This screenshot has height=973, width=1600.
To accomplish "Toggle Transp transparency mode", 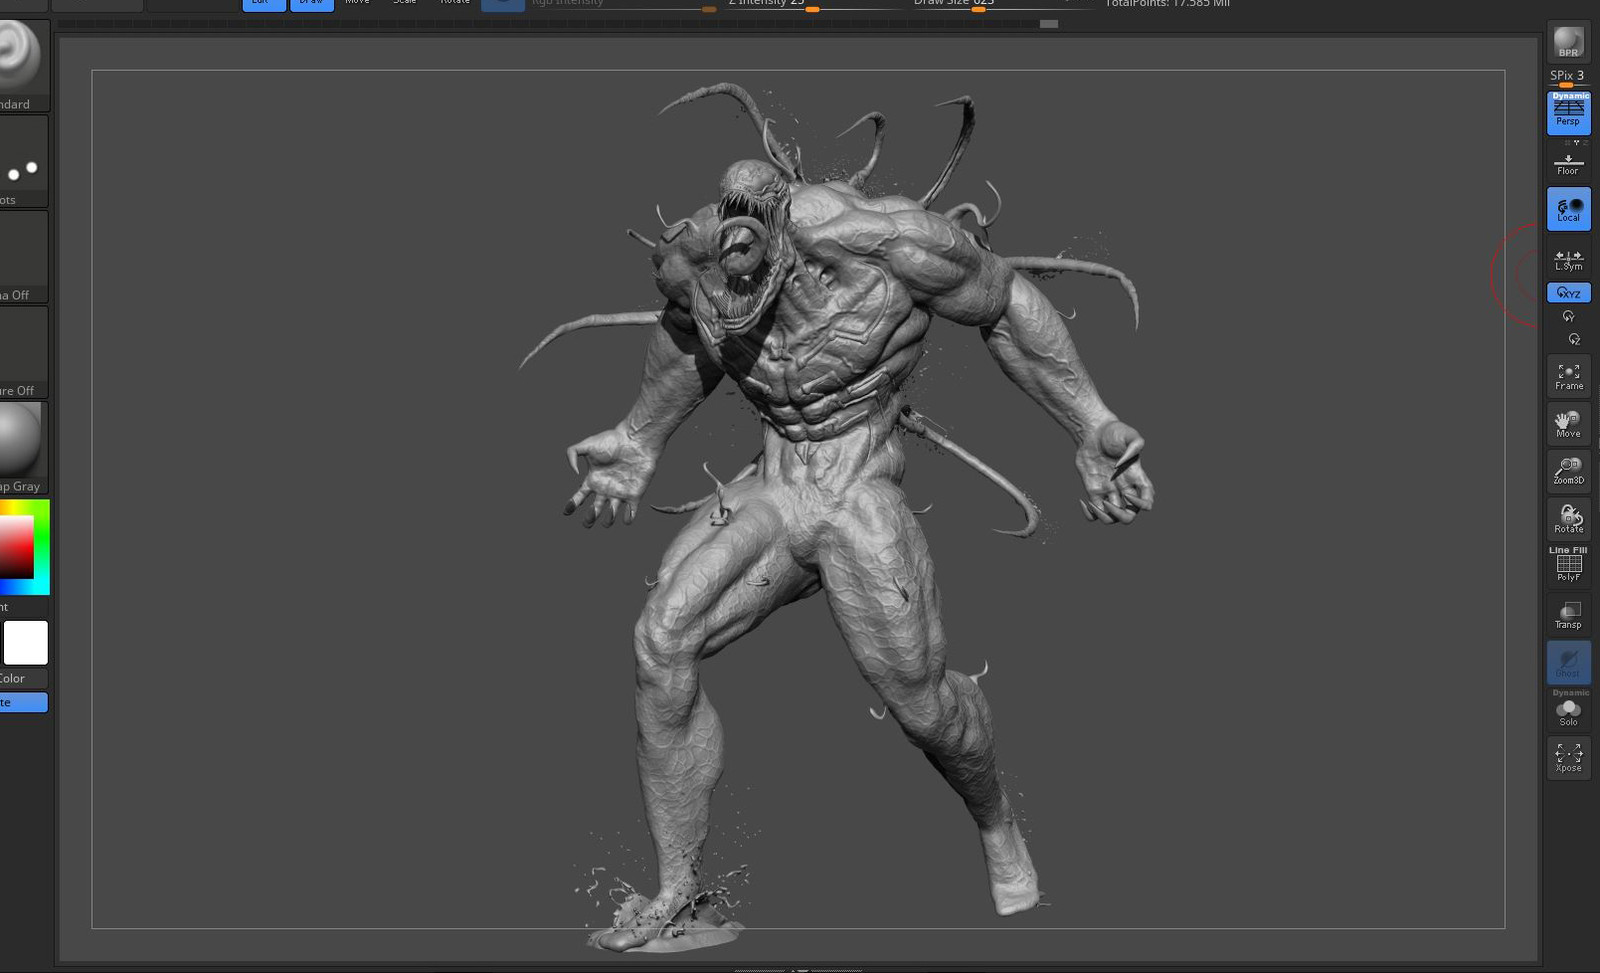I will pyautogui.click(x=1568, y=615).
